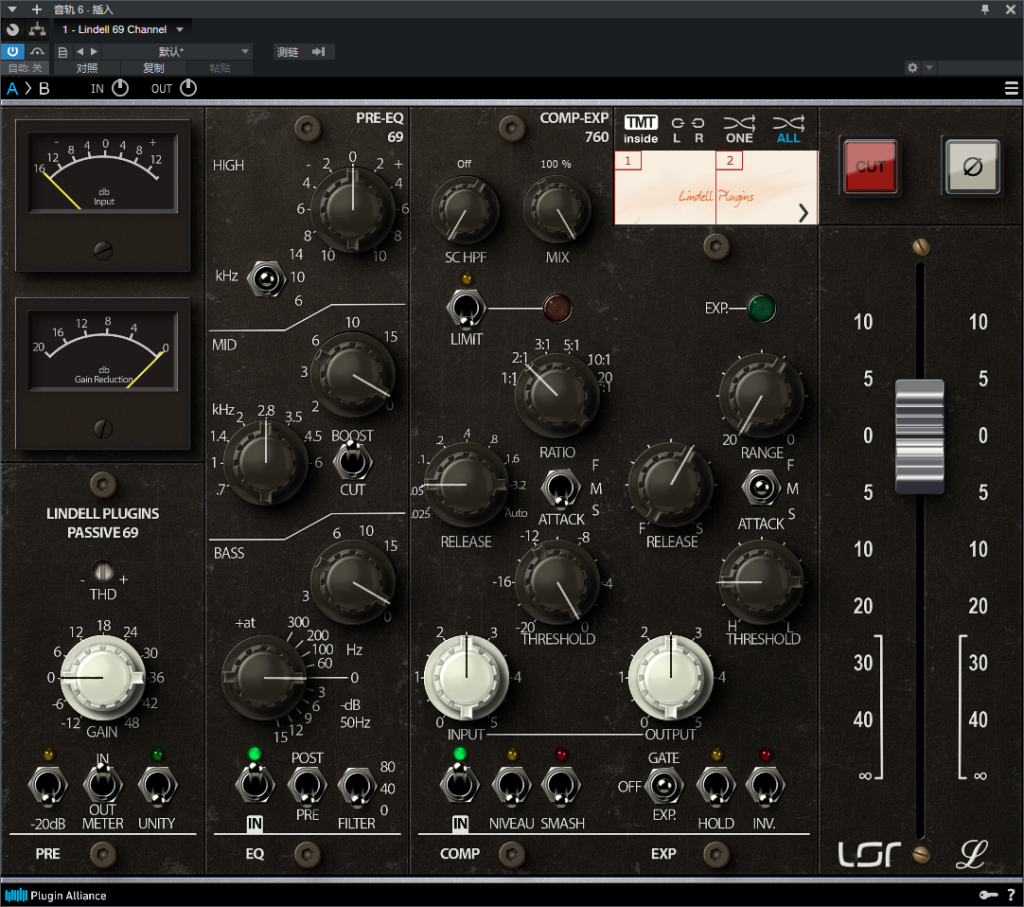Toggle the -20dB pad switch

pyautogui.click(x=48, y=786)
